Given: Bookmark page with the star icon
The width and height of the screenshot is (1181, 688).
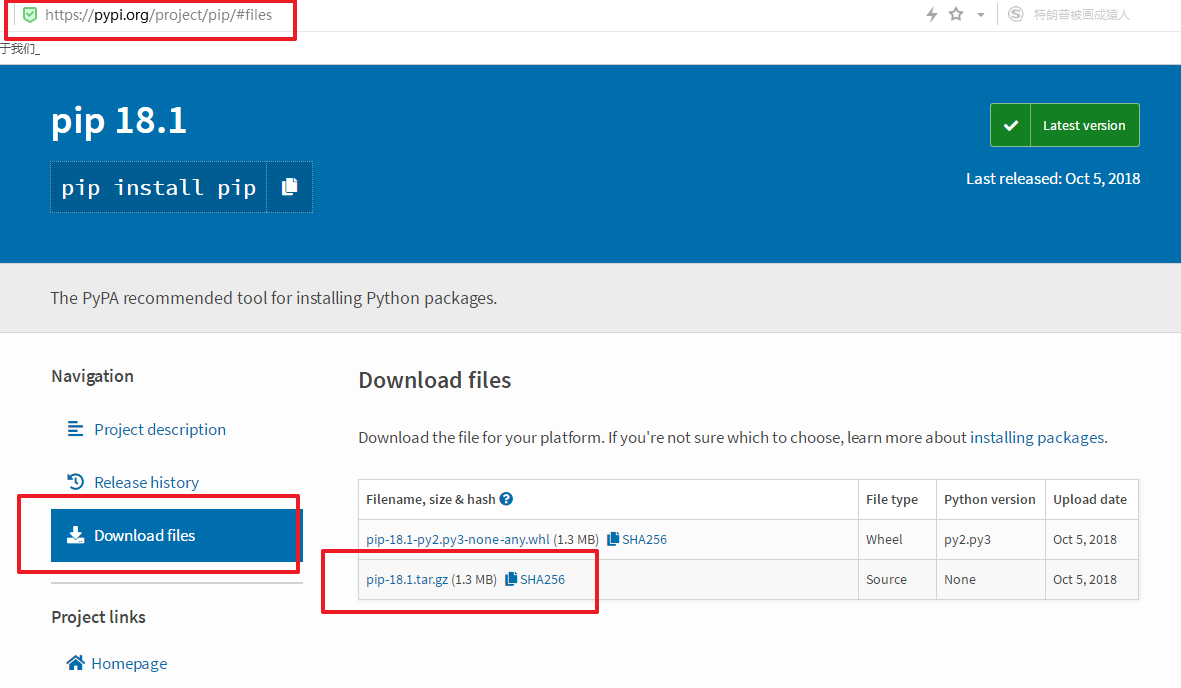Looking at the screenshot, I should click(956, 14).
